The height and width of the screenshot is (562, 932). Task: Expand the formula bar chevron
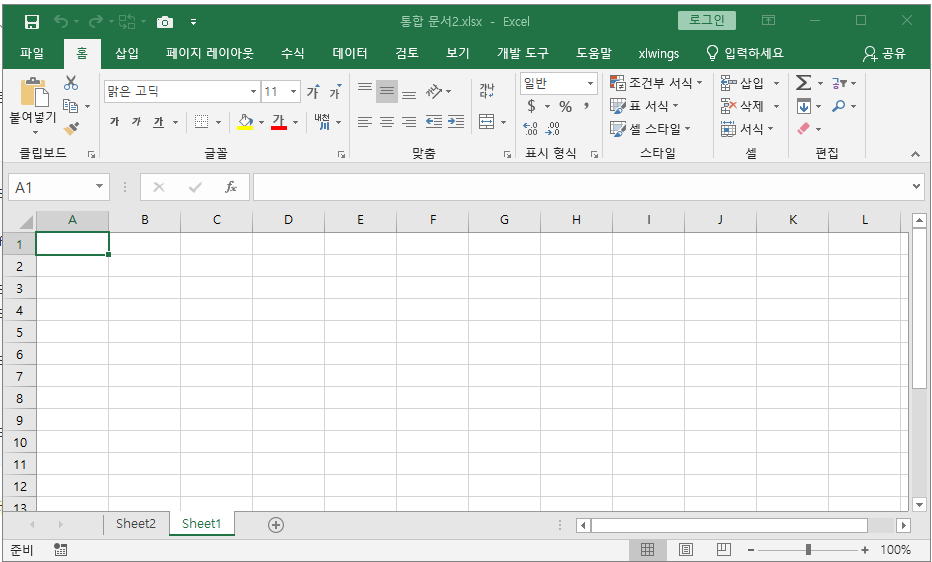coord(916,187)
